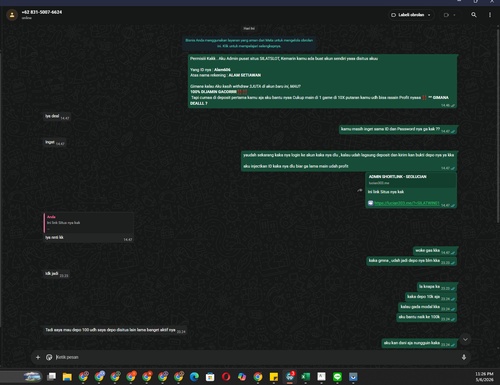Viewport: 500px width, 385px height.
Task: Jump to quoted message 'Ini link Situs nya kak'
Action: click(x=89, y=223)
